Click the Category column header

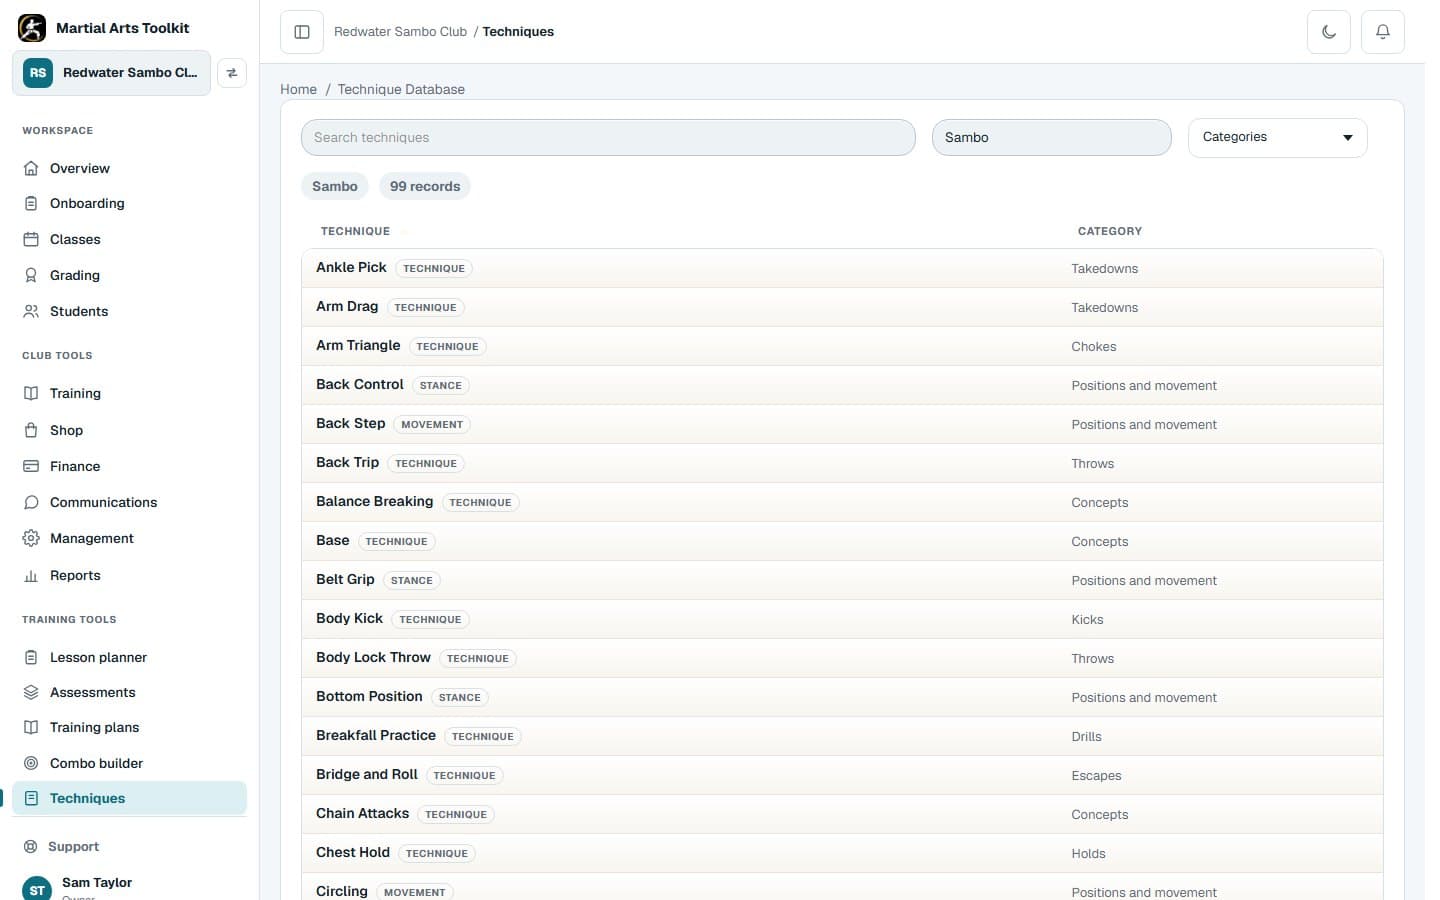pos(1109,231)
